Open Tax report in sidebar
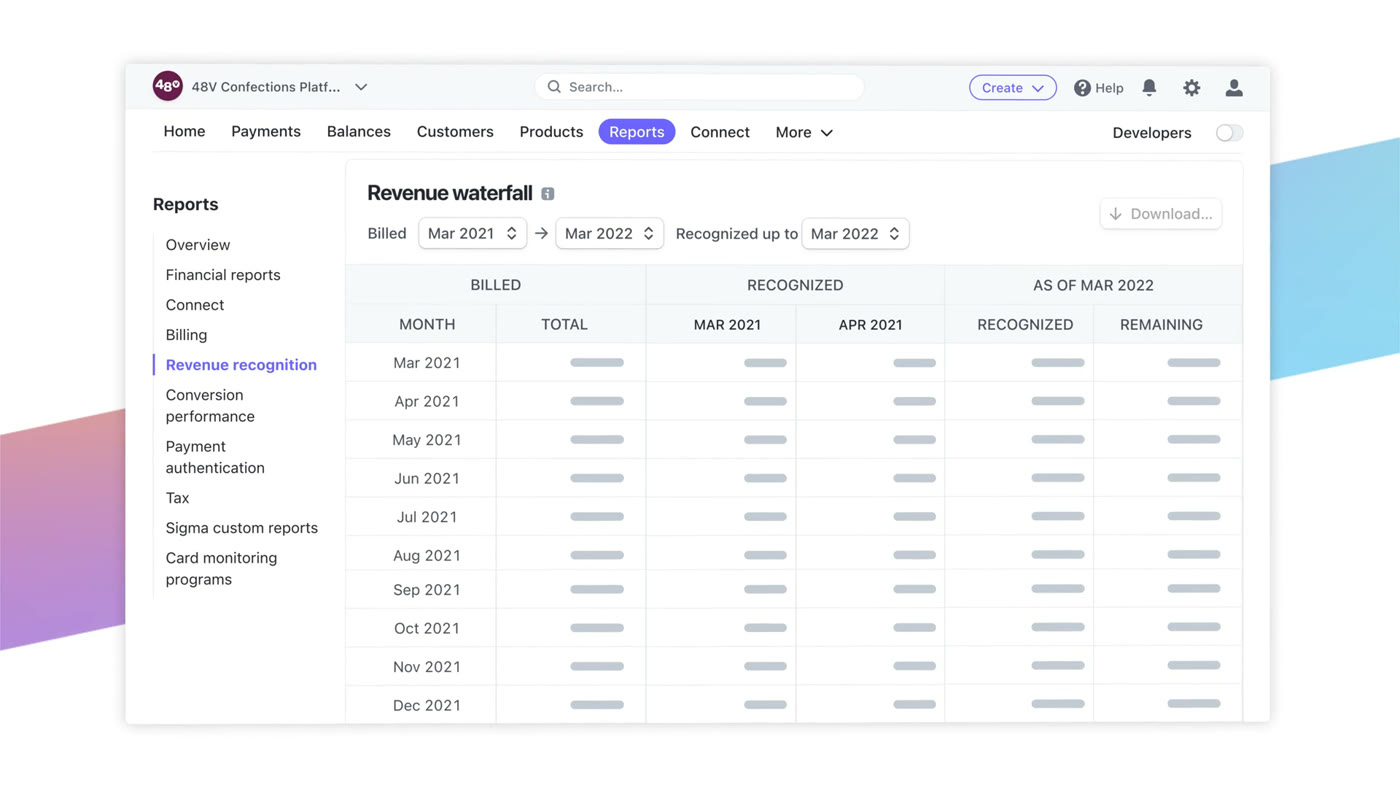 [177, 498]
